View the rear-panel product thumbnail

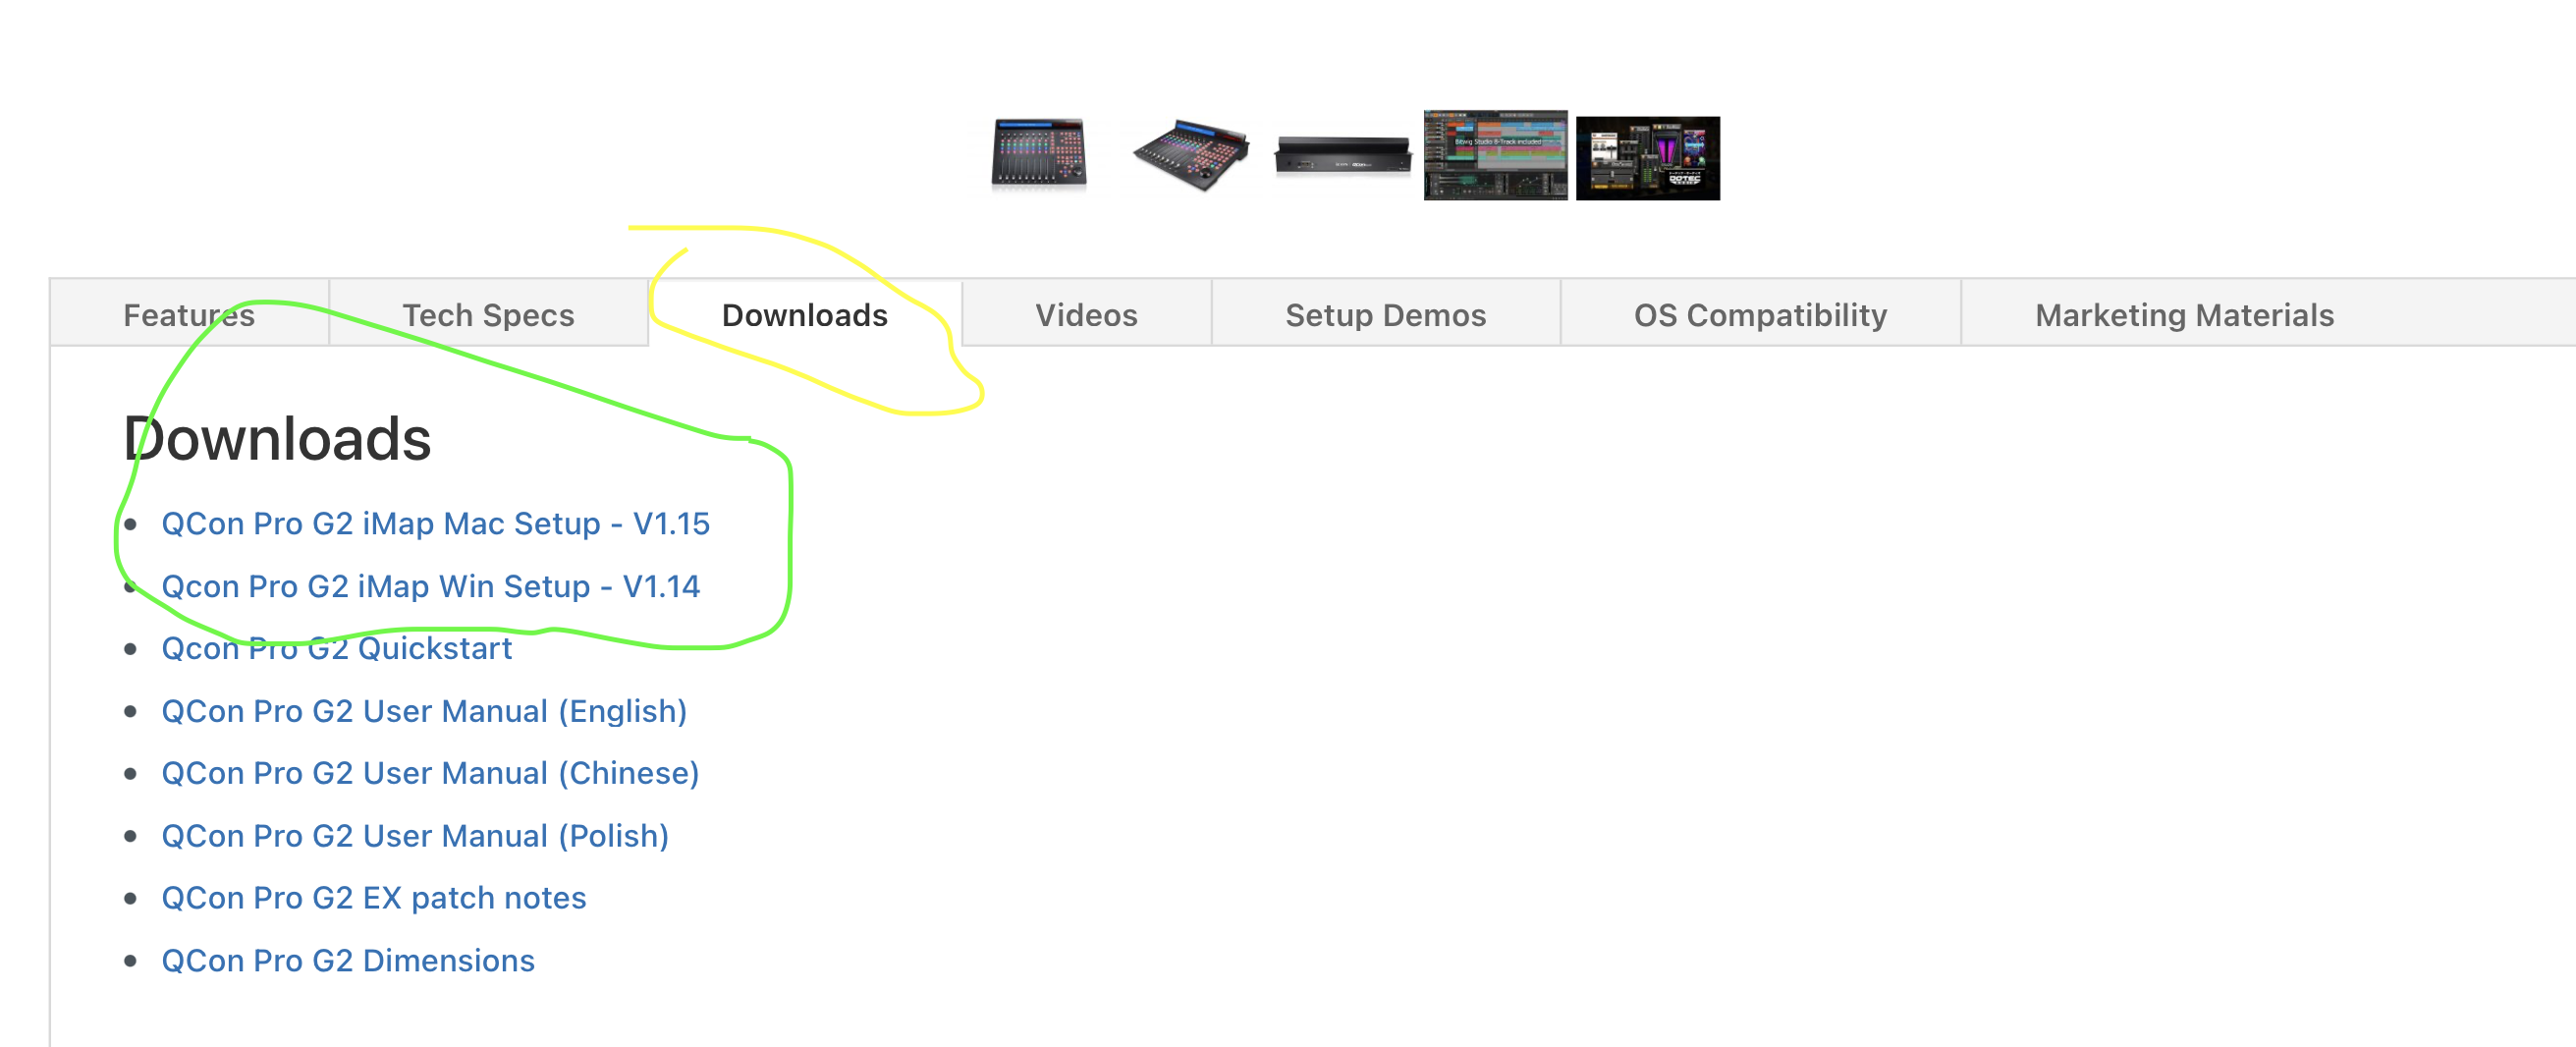1343,156
